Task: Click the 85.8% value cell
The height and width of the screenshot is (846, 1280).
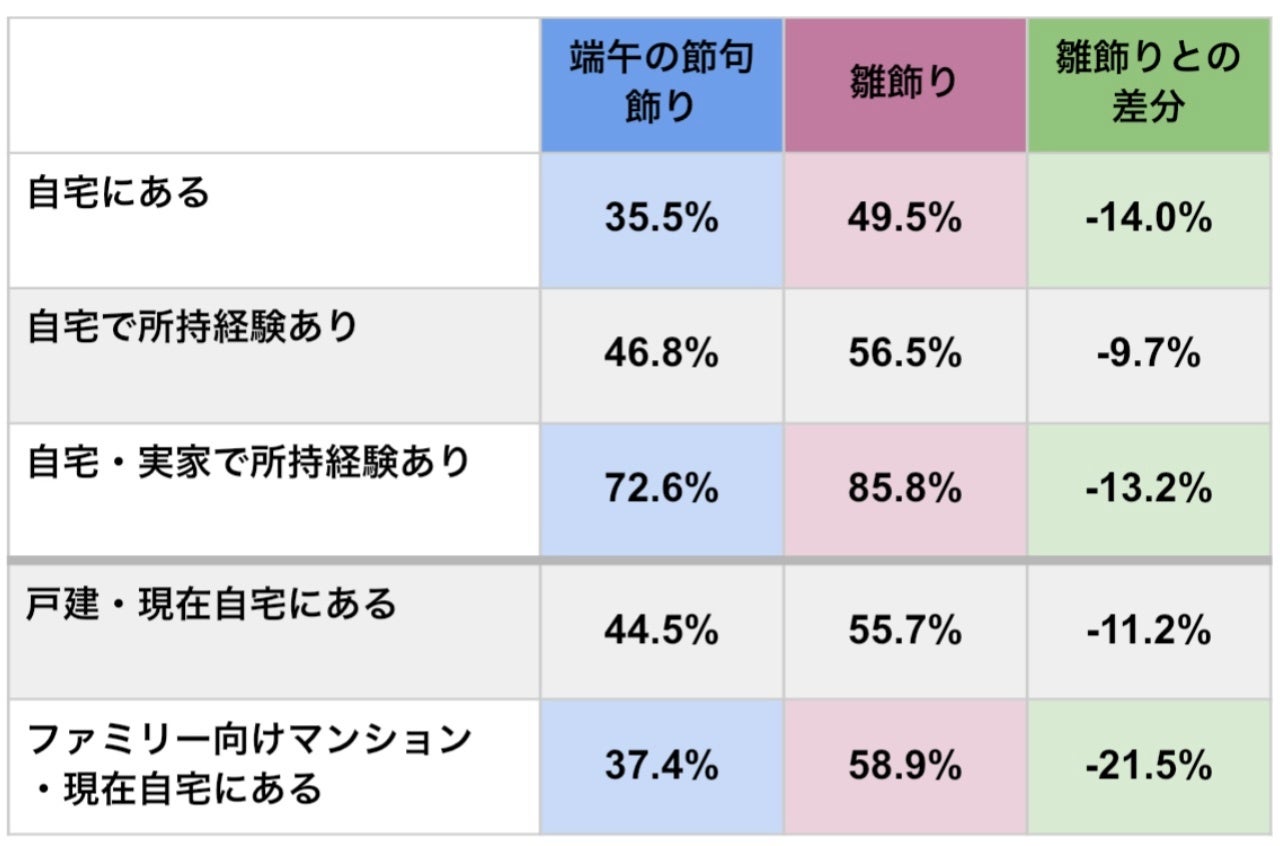Action: 904,489
